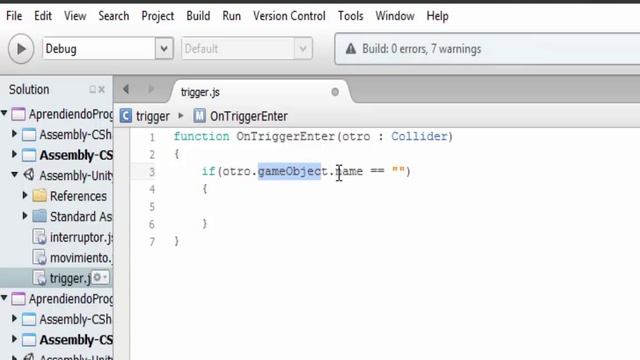Open the trigger class breadcrumb
This screenshot has height=360, width=640.
[x=153, y=116]
